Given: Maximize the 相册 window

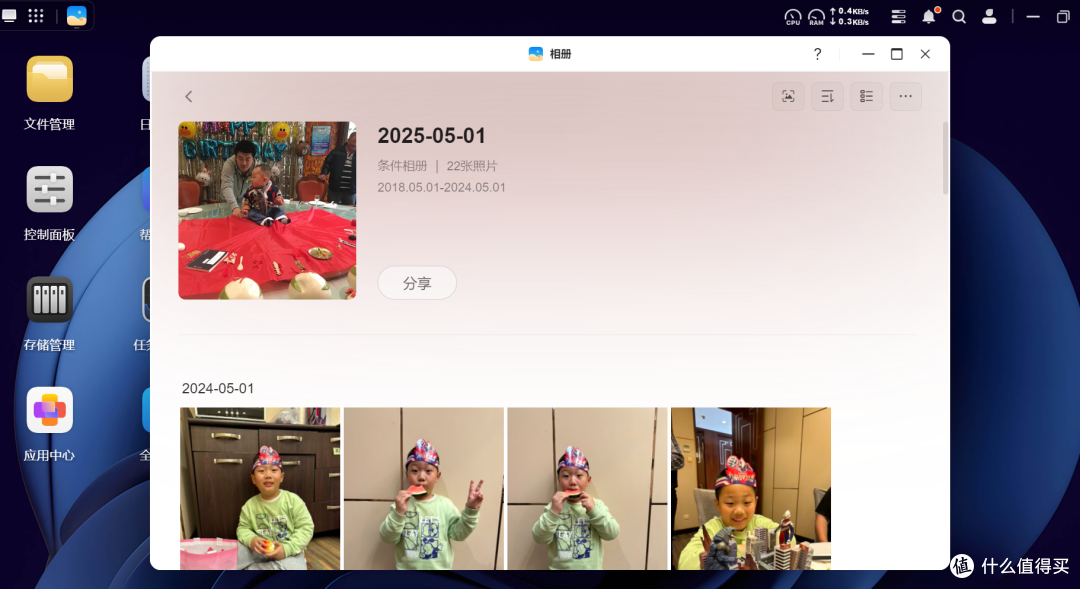Looking at the screenshot, I should click(897, 54).
